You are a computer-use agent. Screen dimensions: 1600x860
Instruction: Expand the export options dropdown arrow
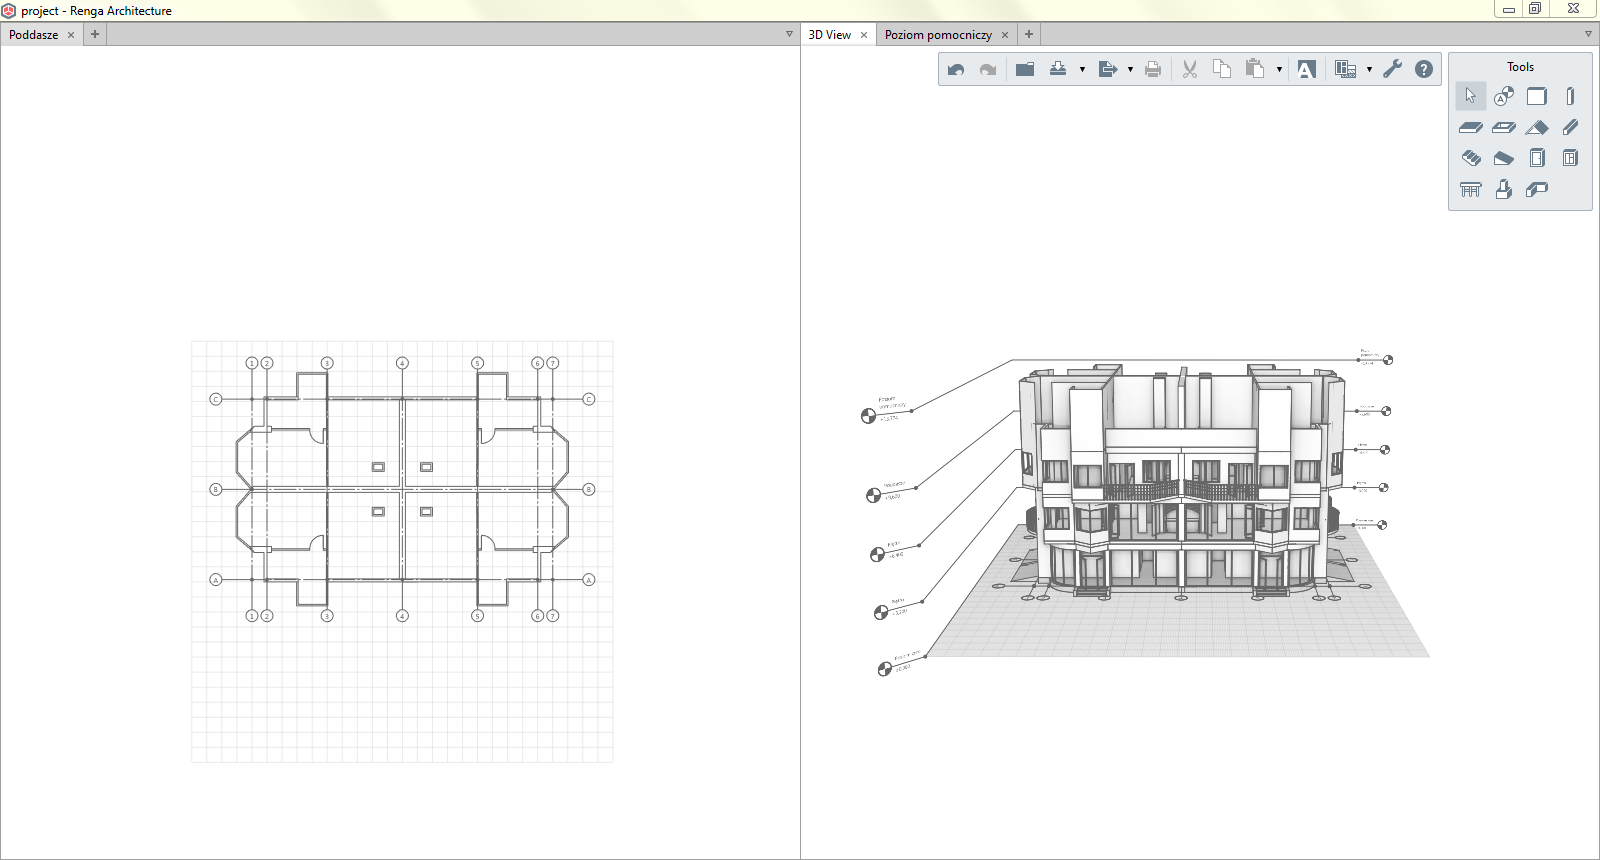(1130, 70)
